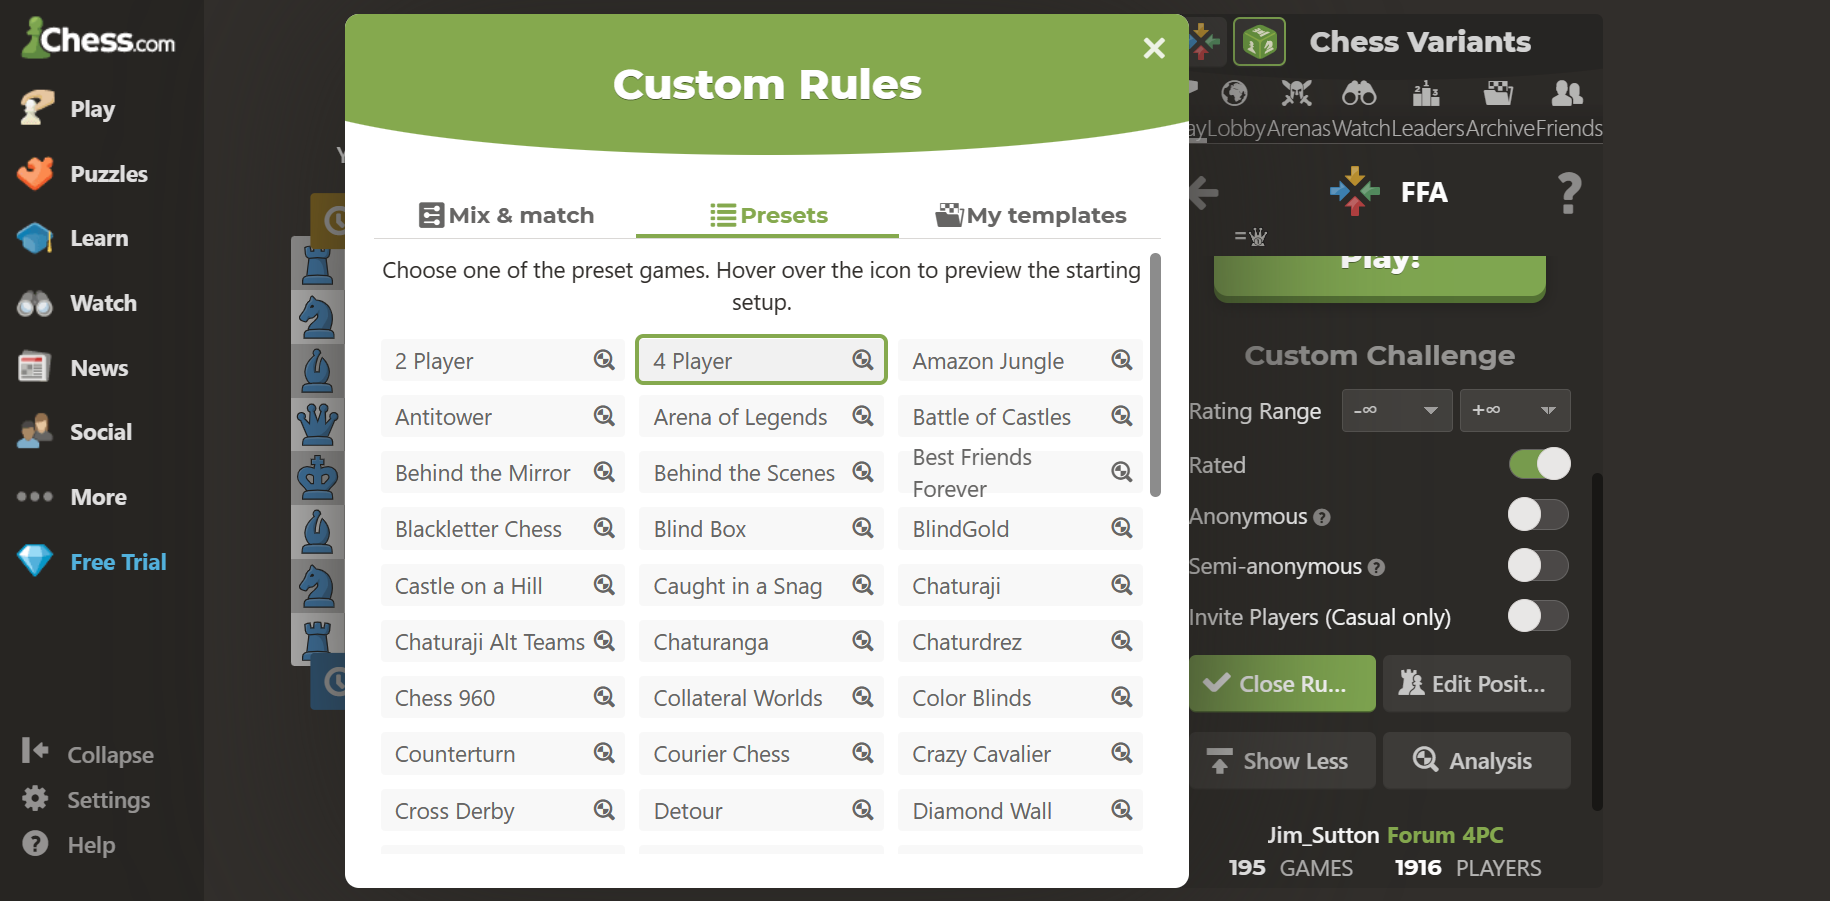
Task: Click the Anonymous help info icon
Action: click(x=1322, y=517)
